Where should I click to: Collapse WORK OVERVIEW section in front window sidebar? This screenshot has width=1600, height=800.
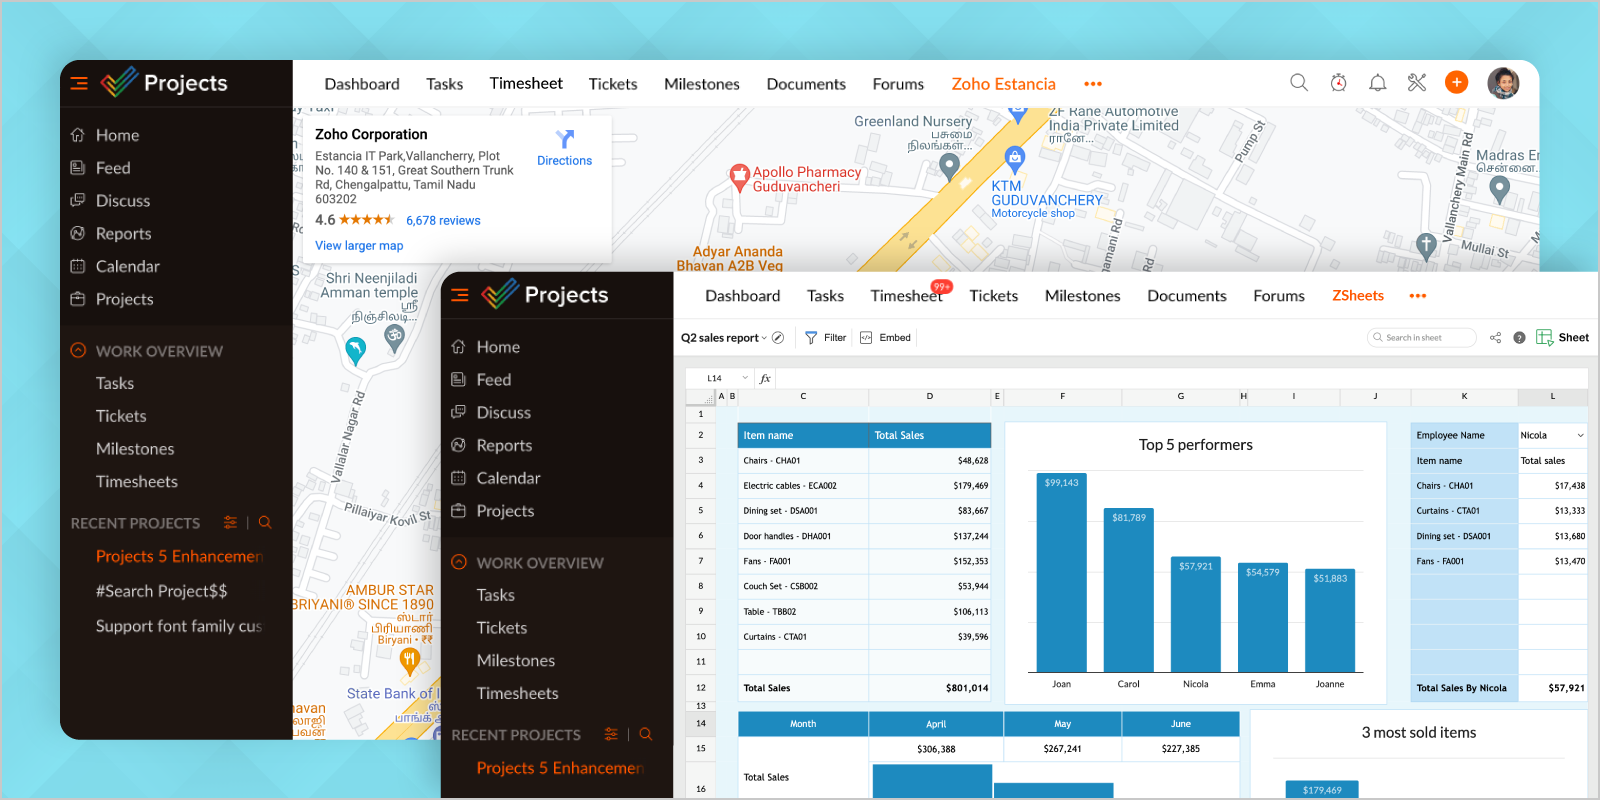(x=459, y=562)
